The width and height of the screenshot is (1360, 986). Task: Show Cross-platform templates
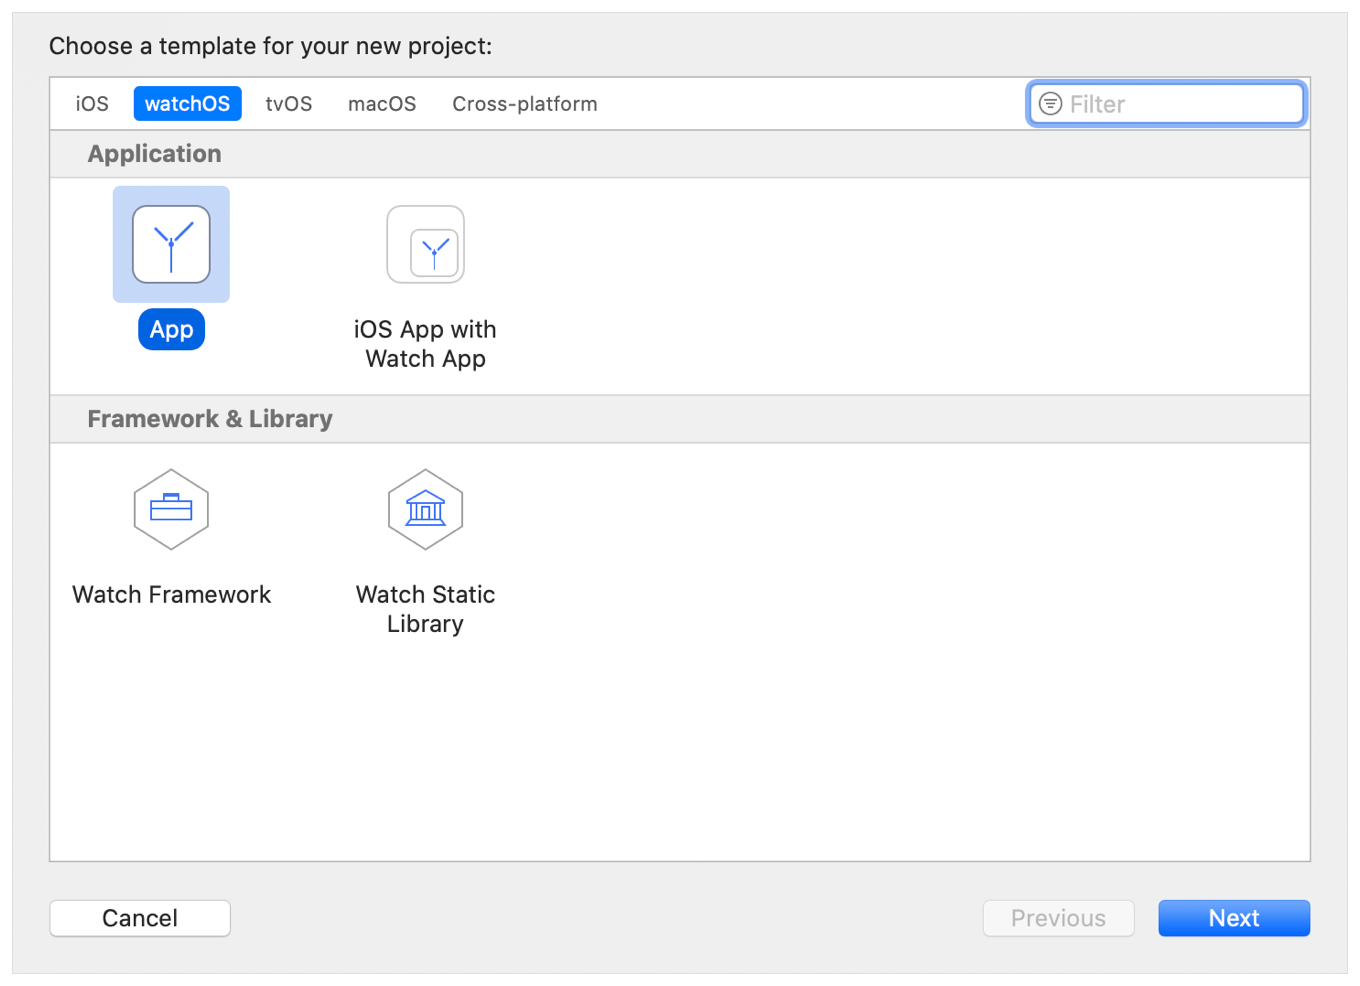coord(524,104)
